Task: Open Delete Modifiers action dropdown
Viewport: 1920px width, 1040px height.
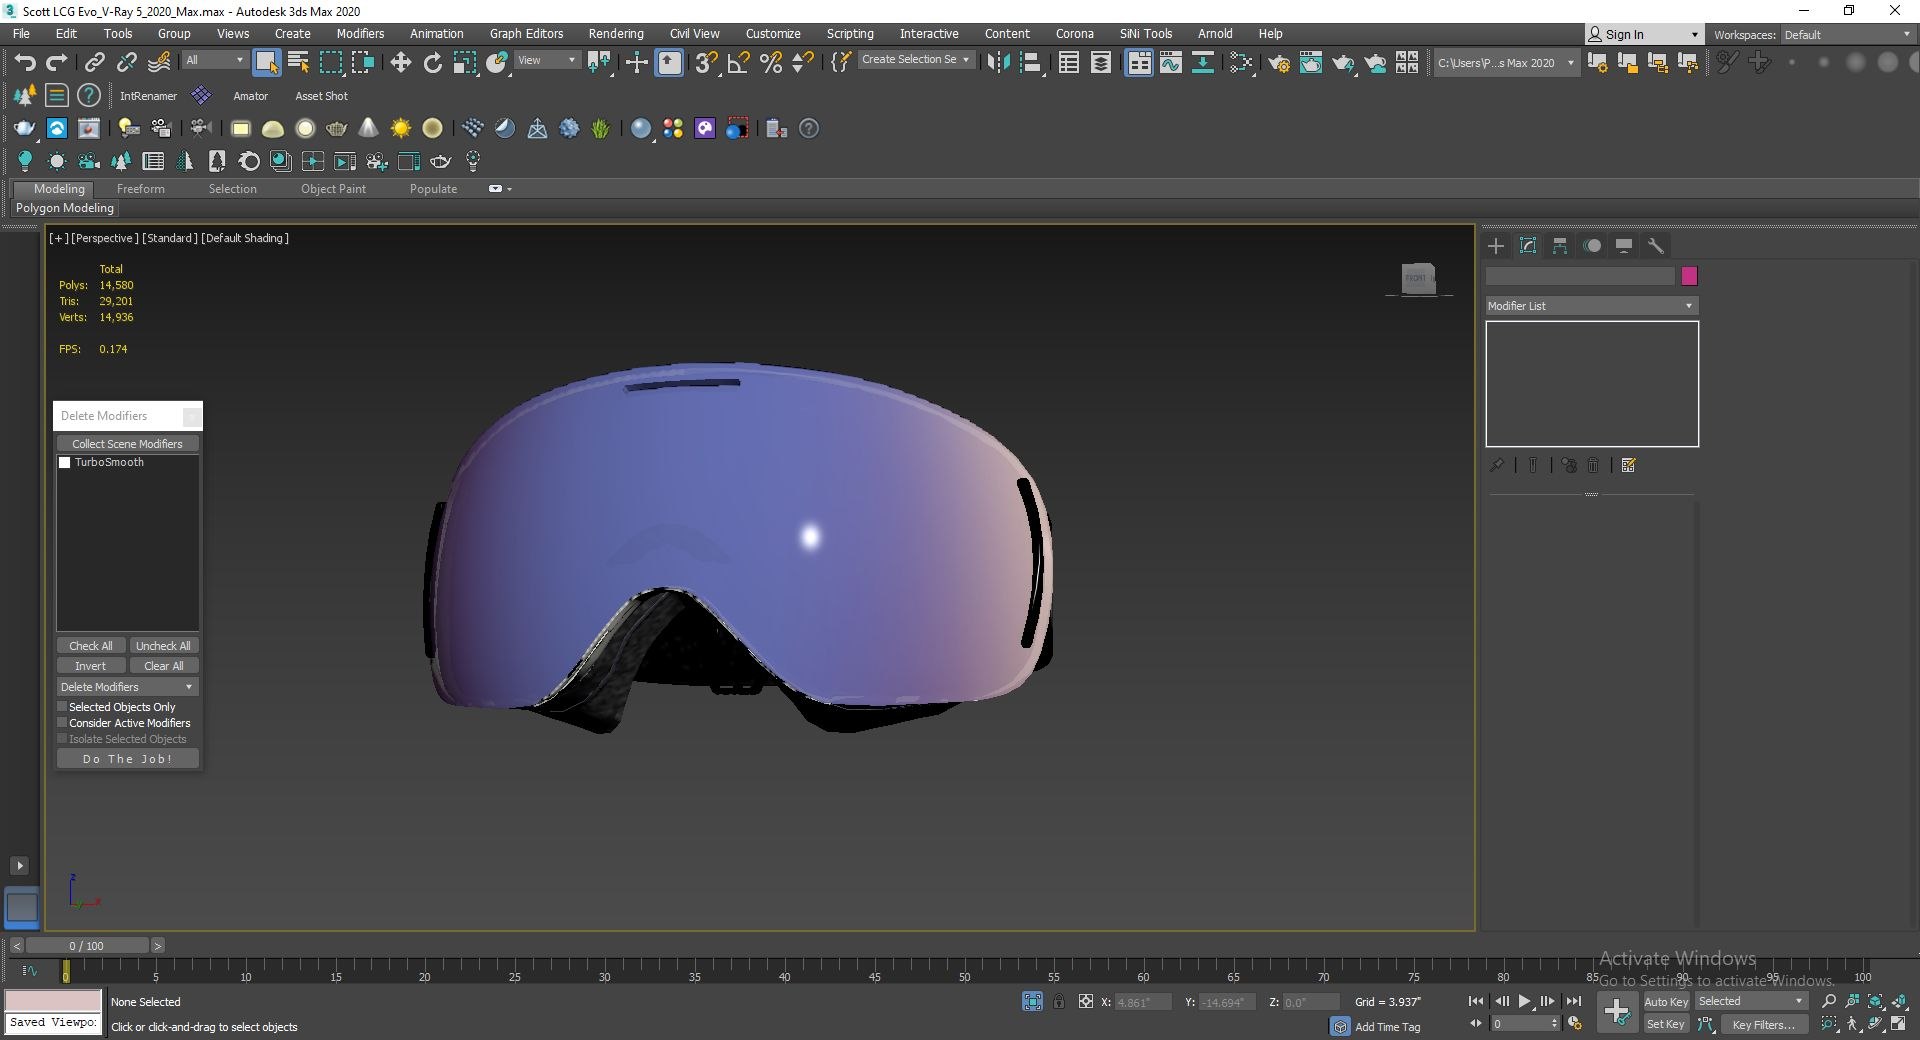Action: tap(127, 687)
